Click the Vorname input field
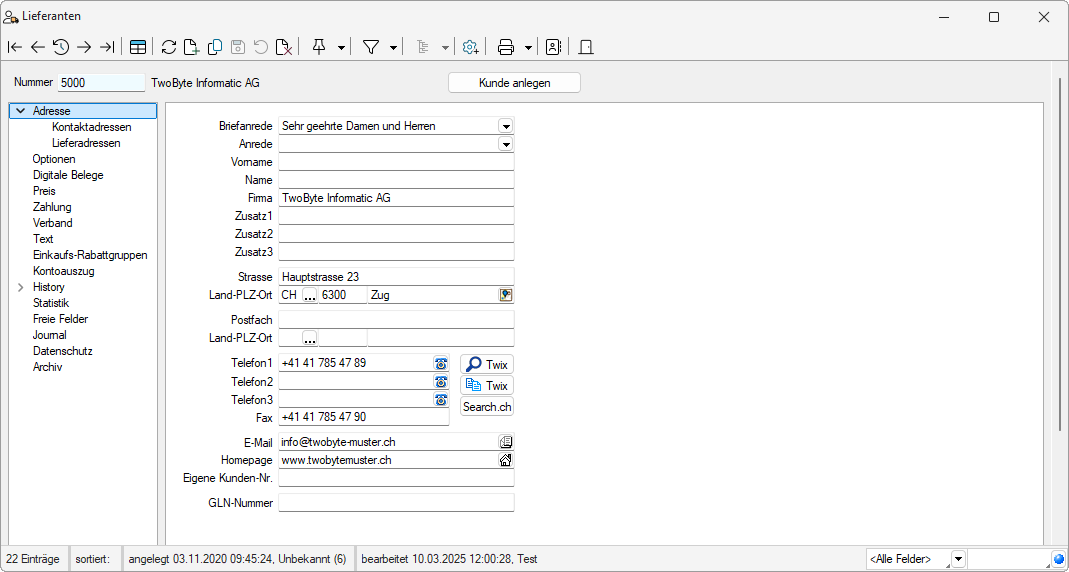Viewport: 1069px width, 572px height. [396, 162]
